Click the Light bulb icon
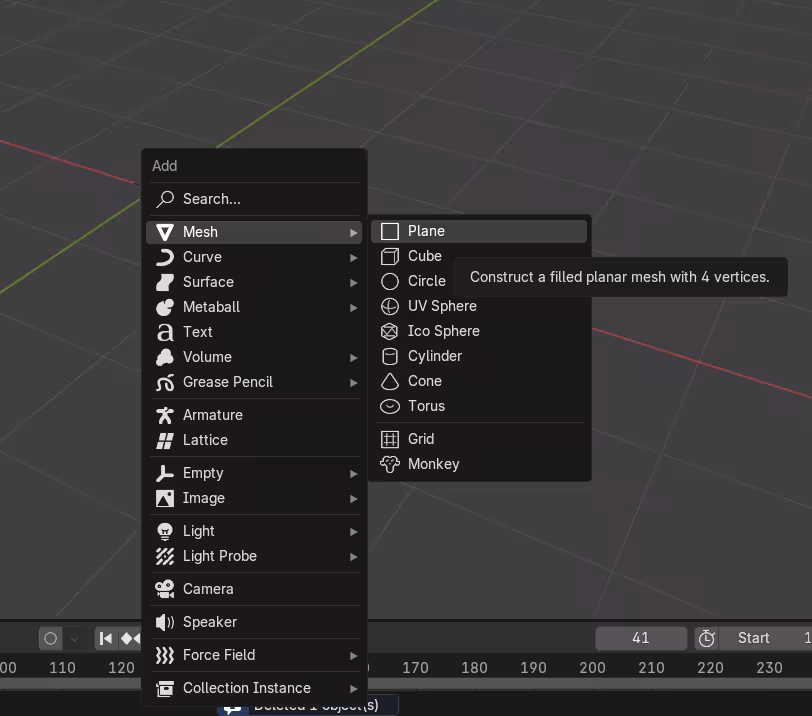 click(165, 531)
